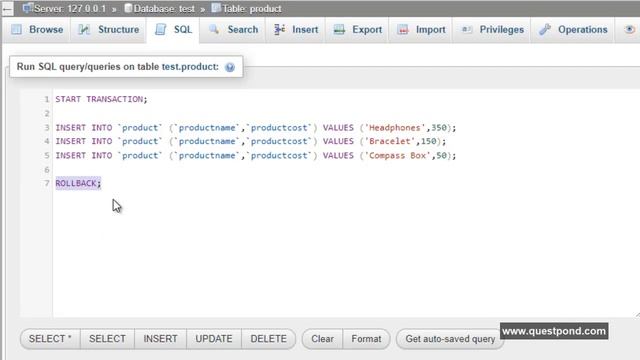Click the Structure tab icon
This screenshot has height=360, width=640.
click(x=84, y=29)
